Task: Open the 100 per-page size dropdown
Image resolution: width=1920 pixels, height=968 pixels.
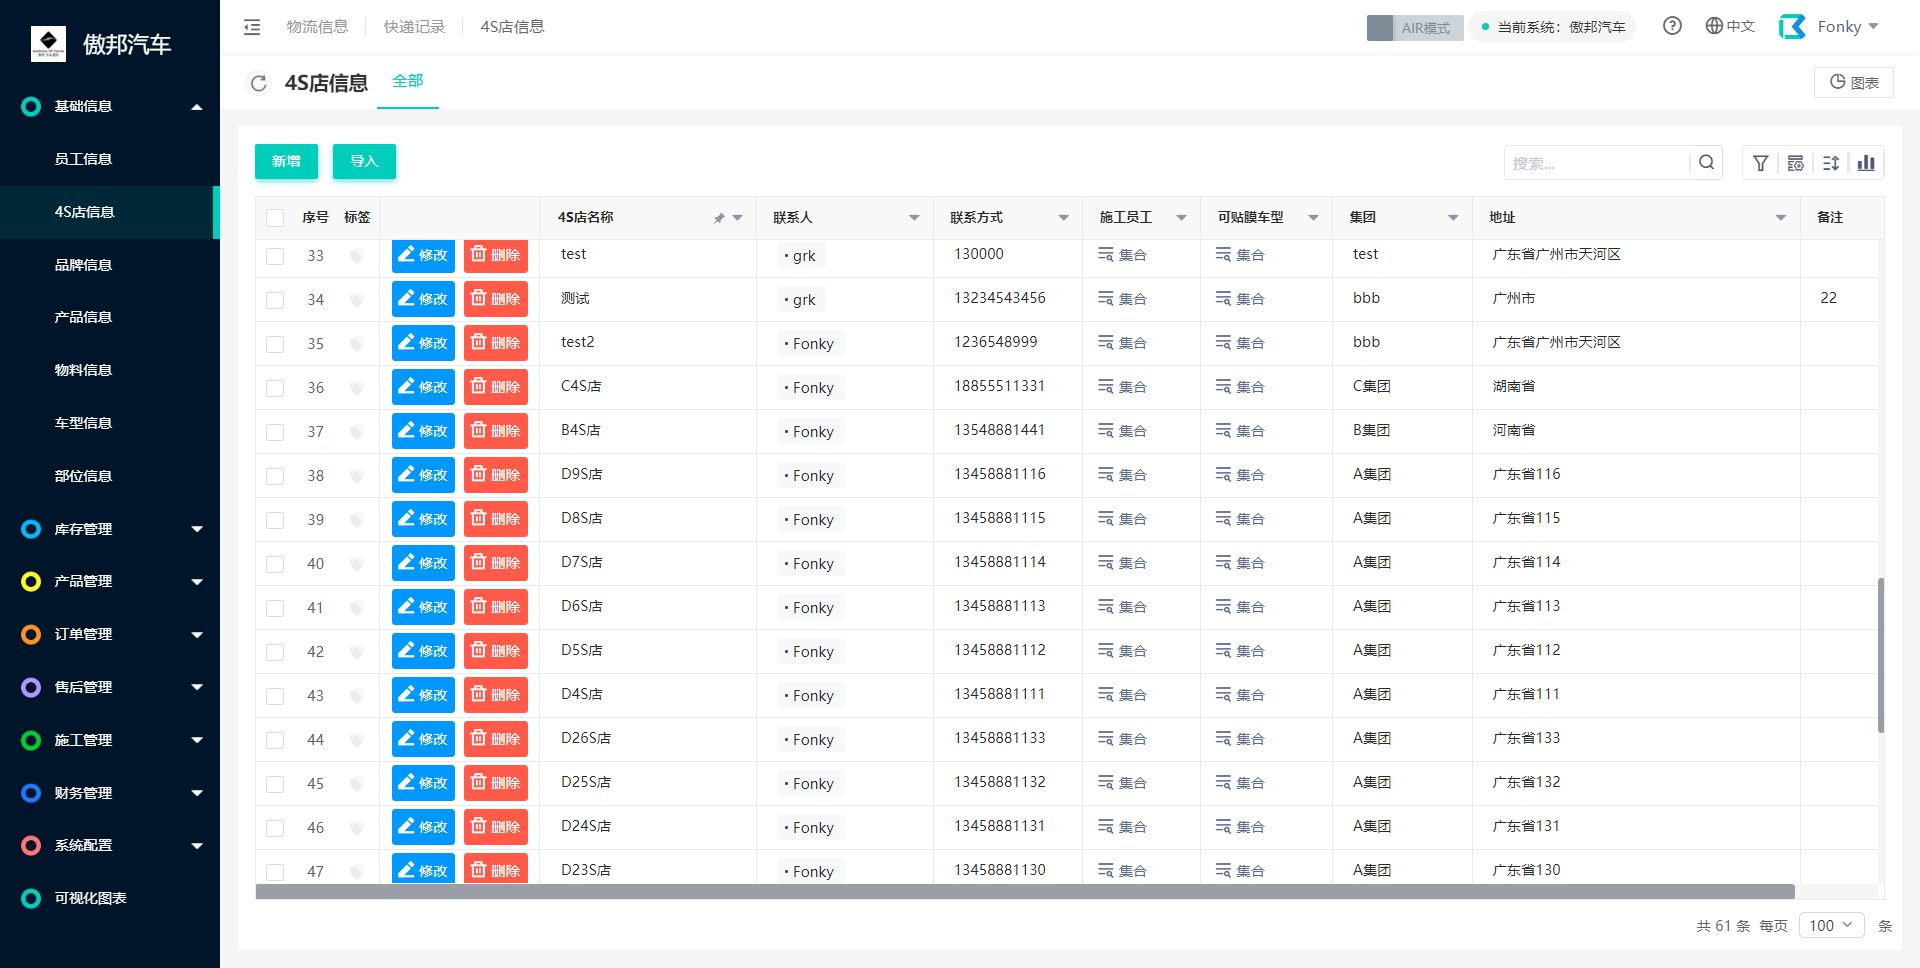Action: [x=1832, y=925]
